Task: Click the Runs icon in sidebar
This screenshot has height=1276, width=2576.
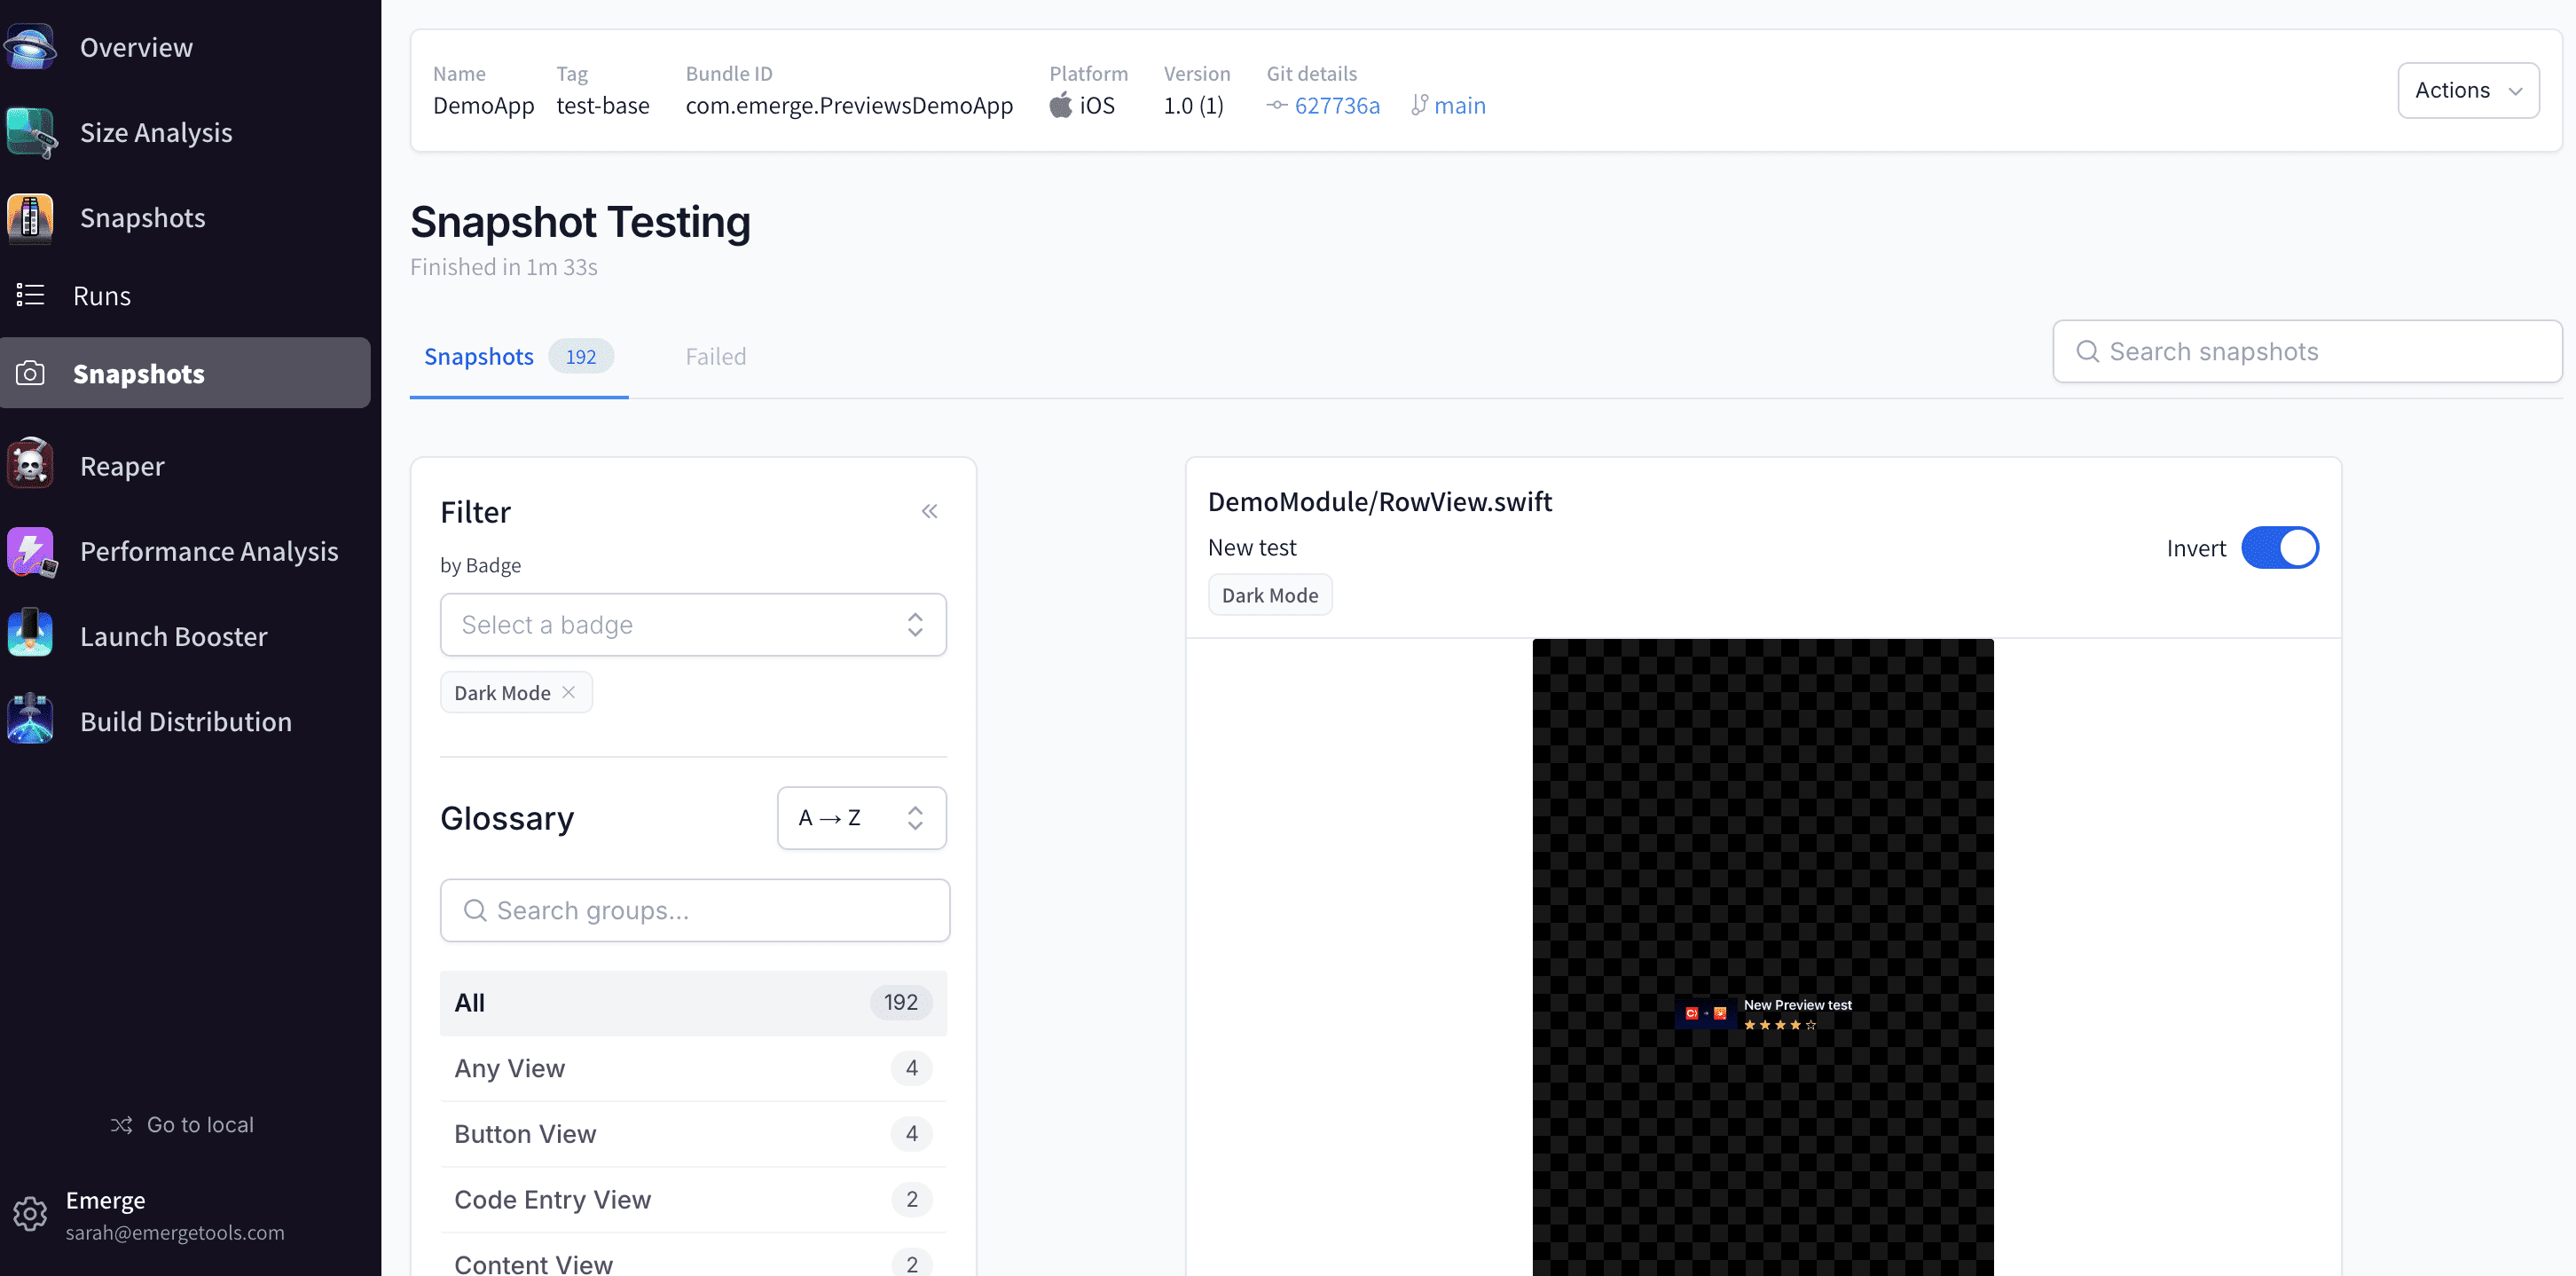Action: (31, 295)
